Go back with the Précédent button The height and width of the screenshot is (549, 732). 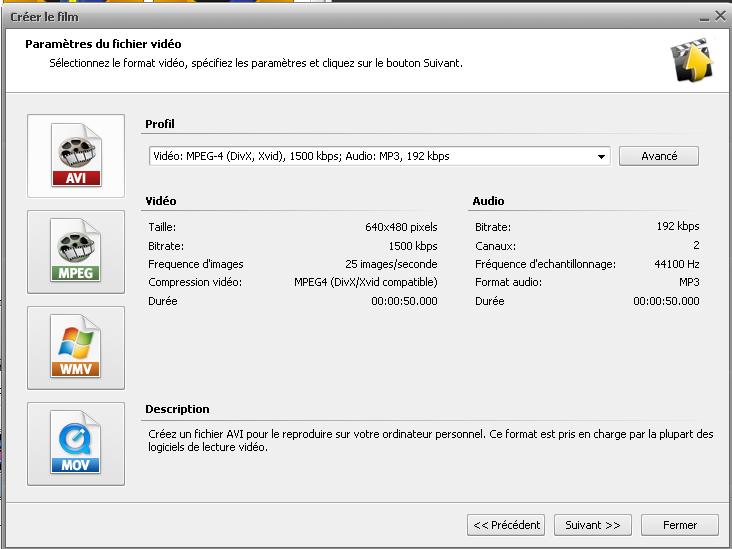pos(506,525)
